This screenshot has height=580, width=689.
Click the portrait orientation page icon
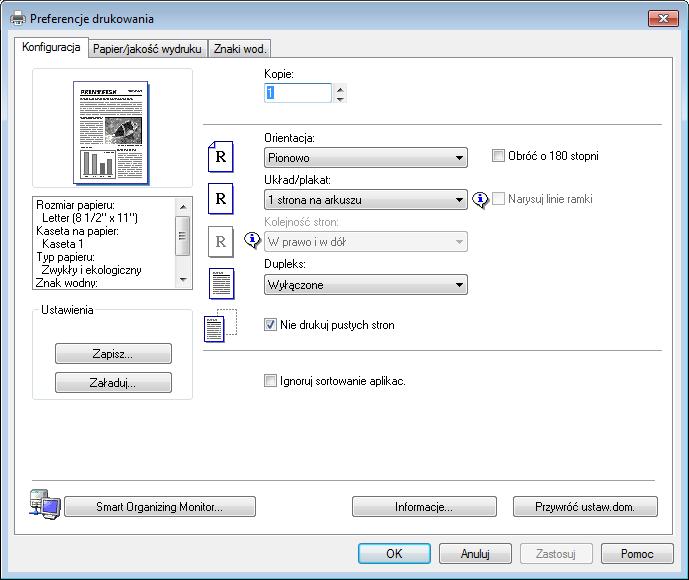coord(221,156)
